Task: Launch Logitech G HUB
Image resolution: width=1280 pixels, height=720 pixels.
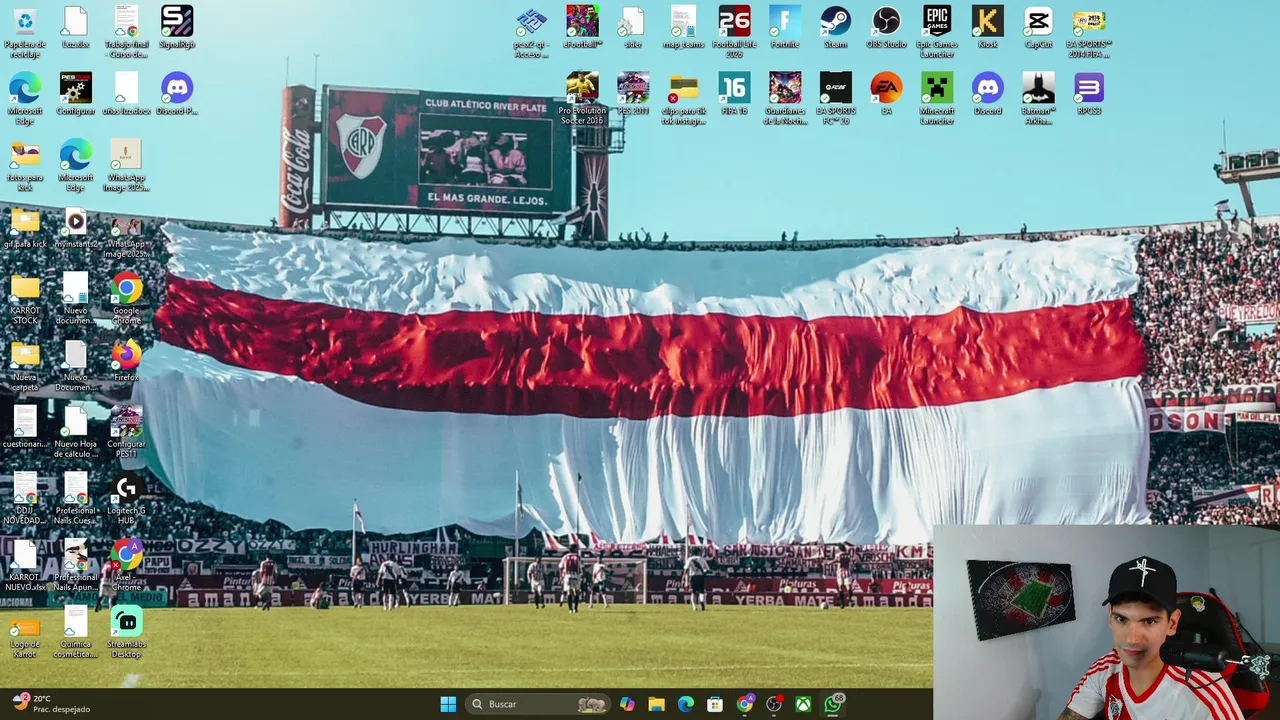Action: [x=126, y=498]
